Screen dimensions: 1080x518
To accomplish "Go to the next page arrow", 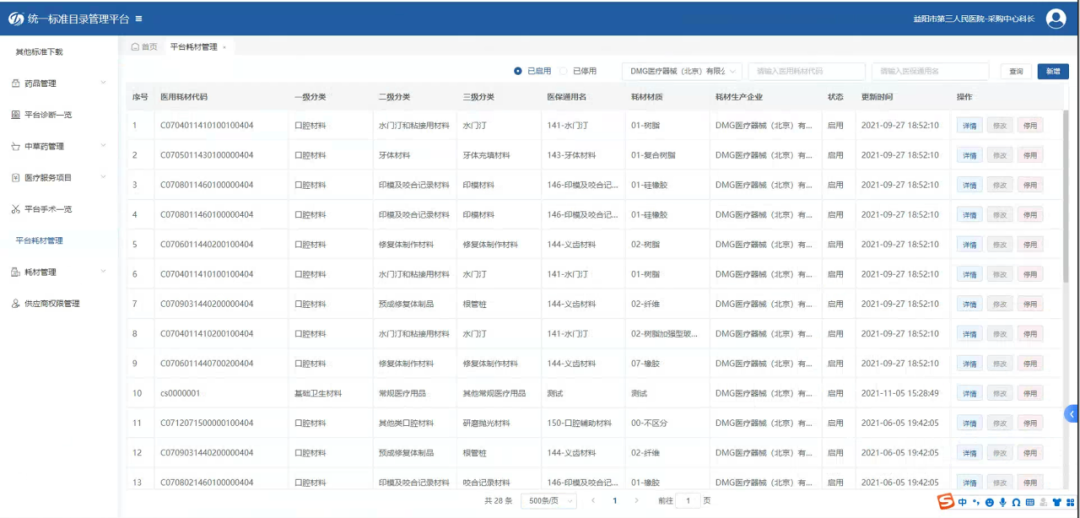I will (x=636, y=501).
